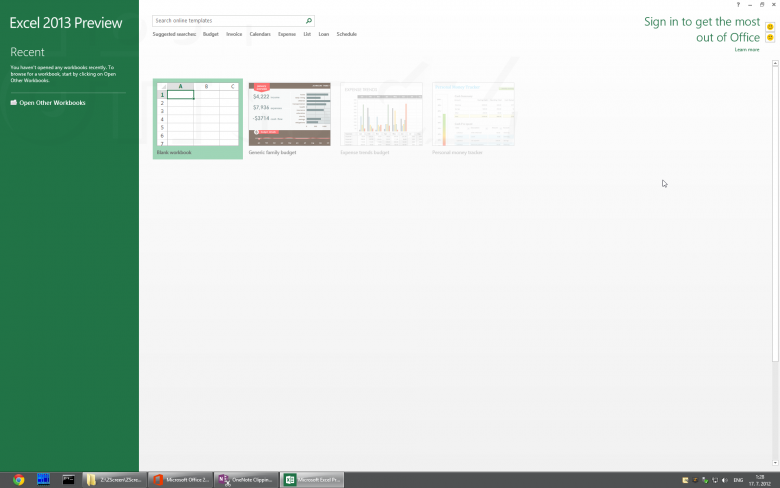Send a smile with happy face icon

tap(770, 26)
